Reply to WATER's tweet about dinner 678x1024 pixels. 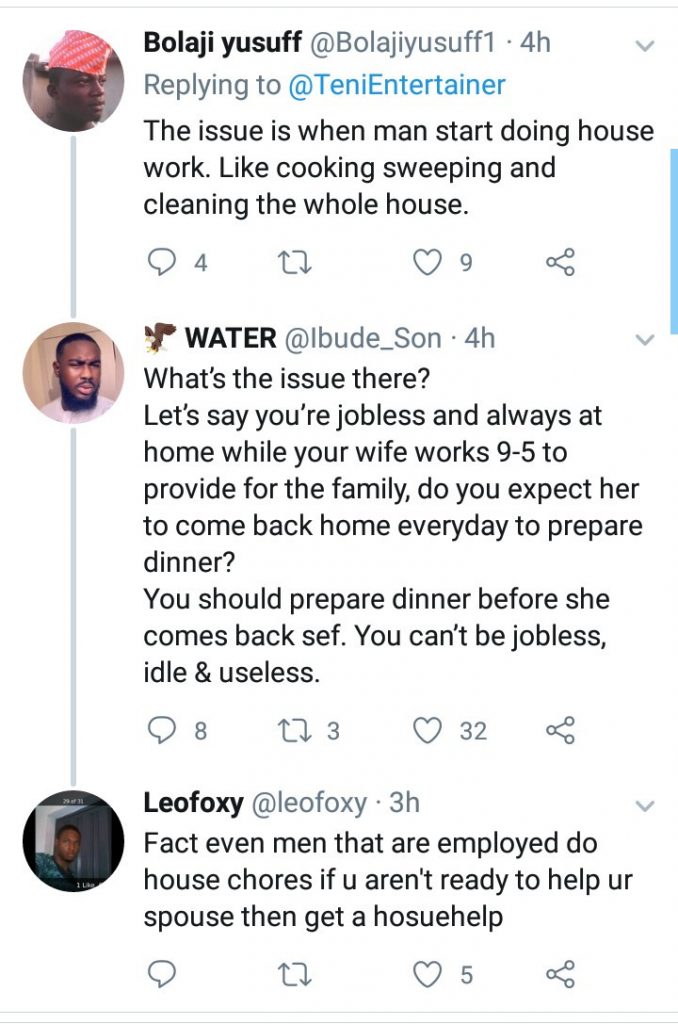click(x=162, y=731)
